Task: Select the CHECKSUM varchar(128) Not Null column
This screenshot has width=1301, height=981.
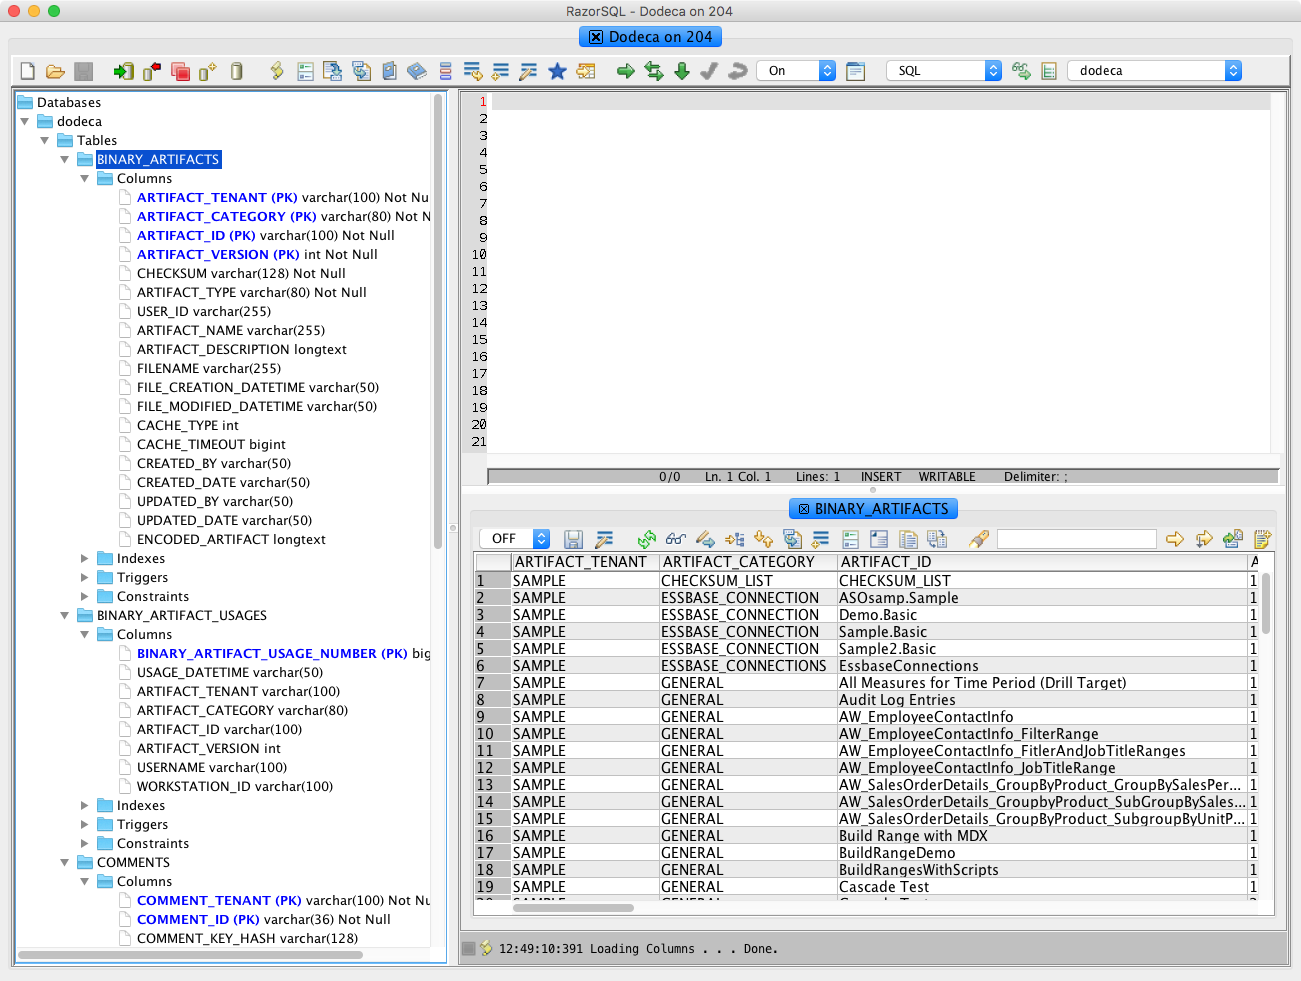Action: pyautogui.click(x=241, y=274)
